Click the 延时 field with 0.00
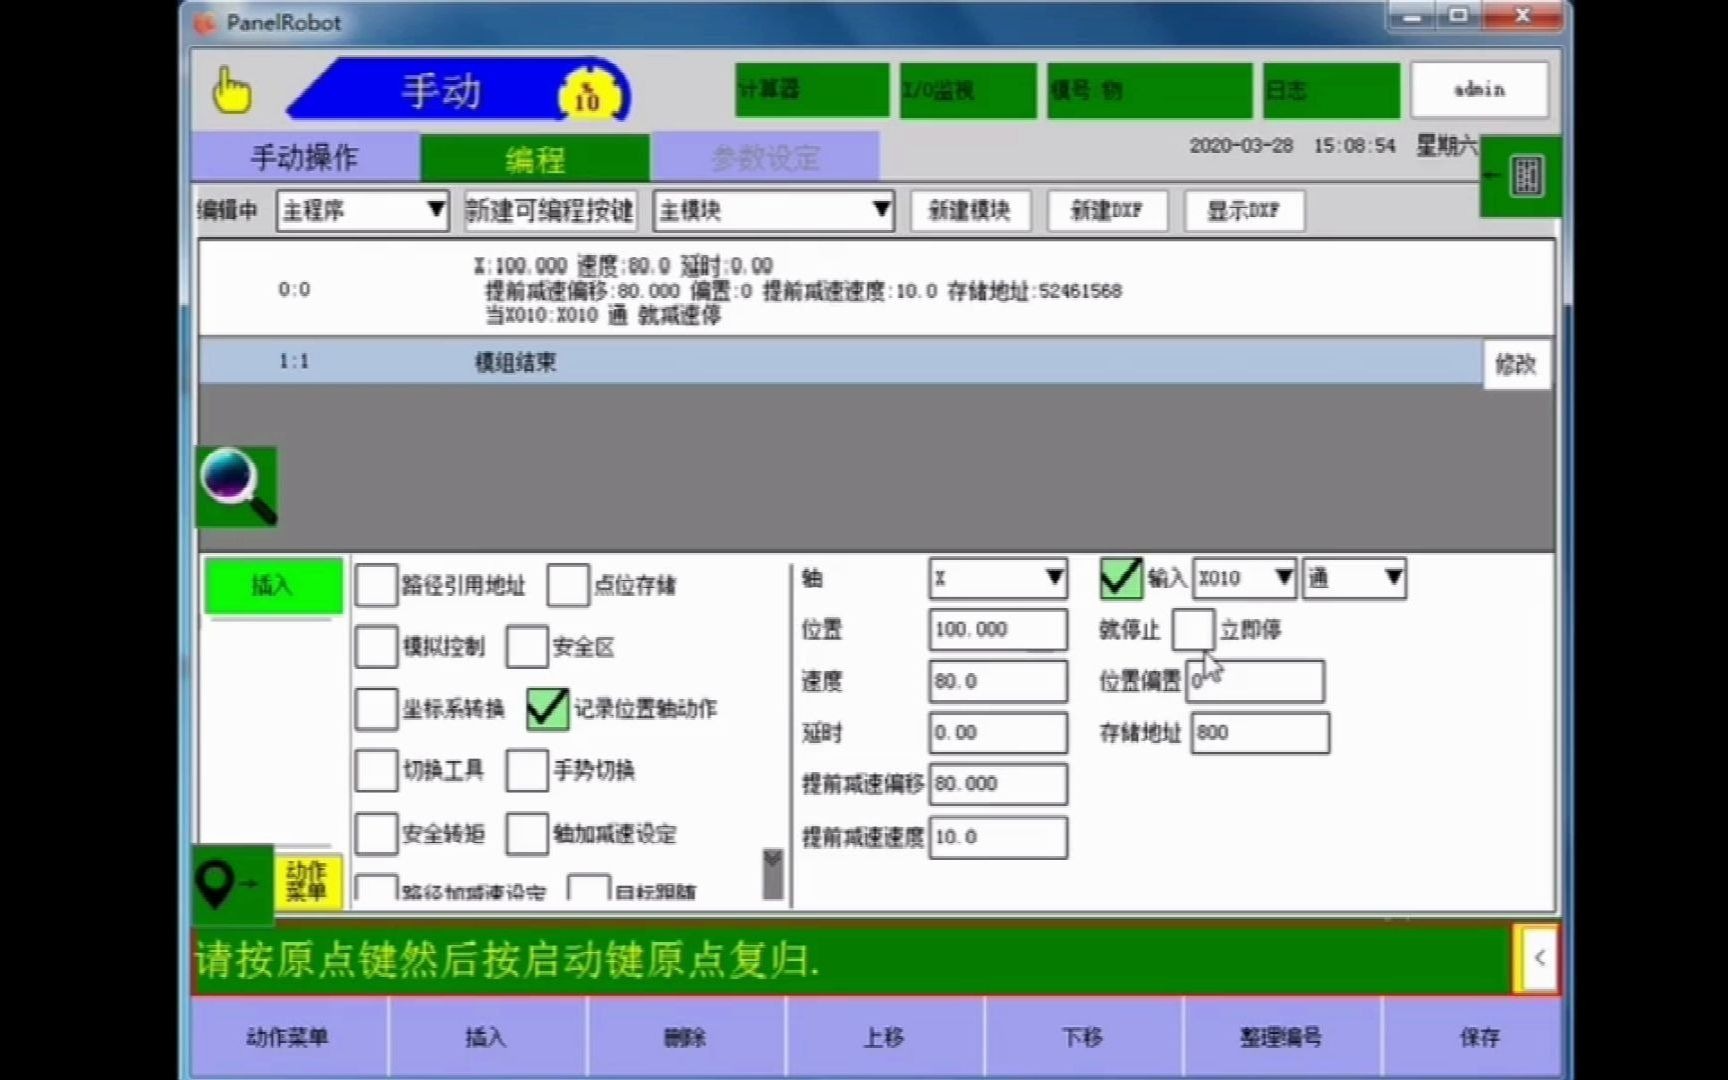The width and height of the screenshot is (1728, 1080). coord(998,732)
